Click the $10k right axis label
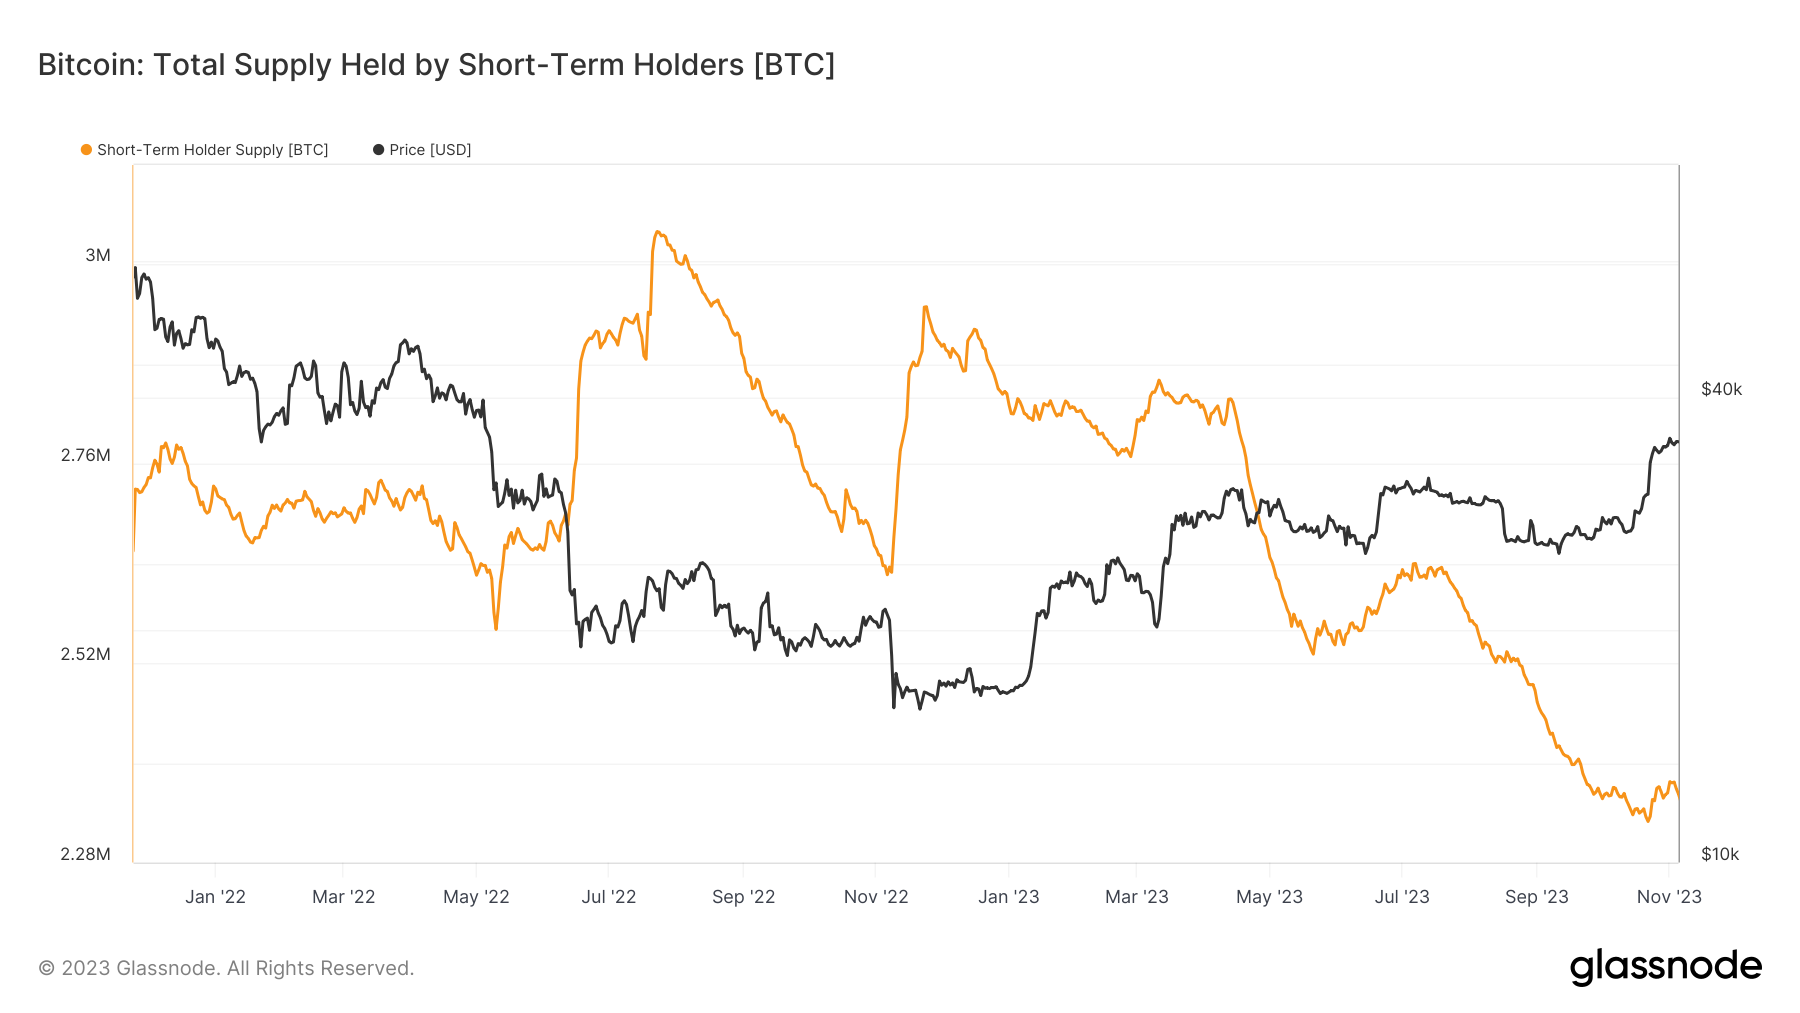The height and width of the screenshot is (1013, 1800). tap(1720, 855)
